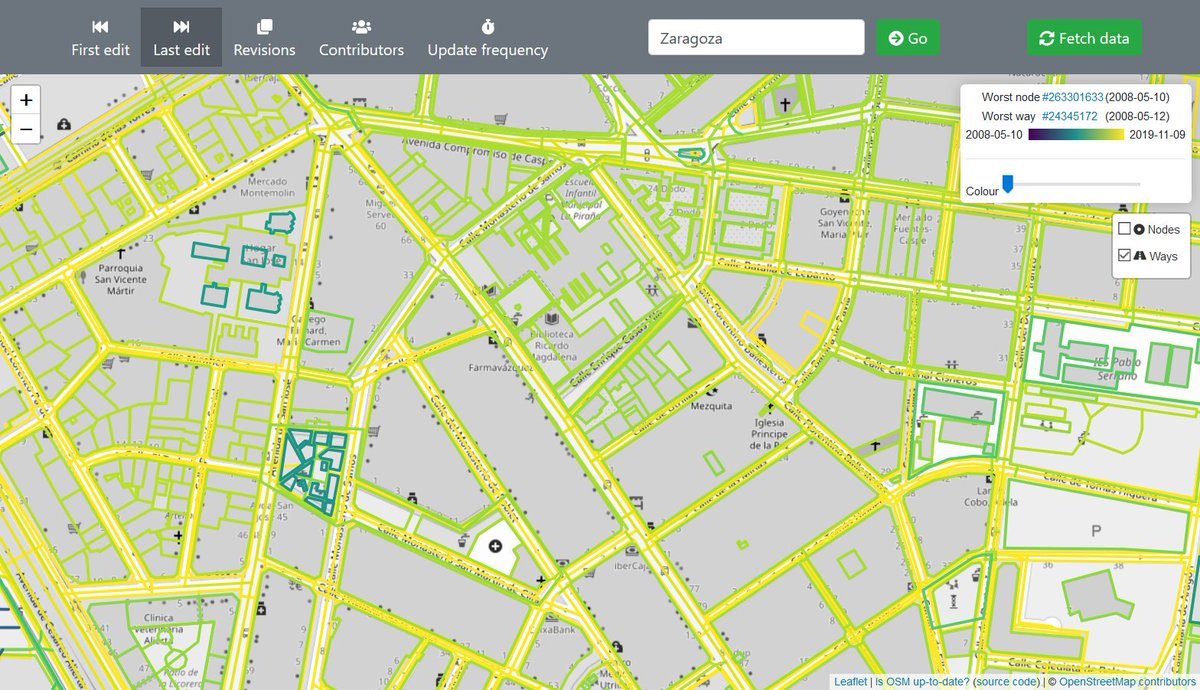The width and height of the screenshot is (1200, 690).
Task: Click the Contributors people icon
Action: pos(361,26)
